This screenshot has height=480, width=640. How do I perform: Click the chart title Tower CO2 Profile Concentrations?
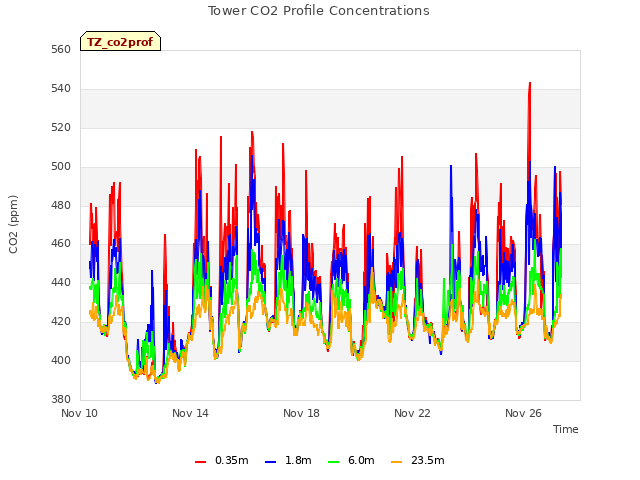click(318, 11)
